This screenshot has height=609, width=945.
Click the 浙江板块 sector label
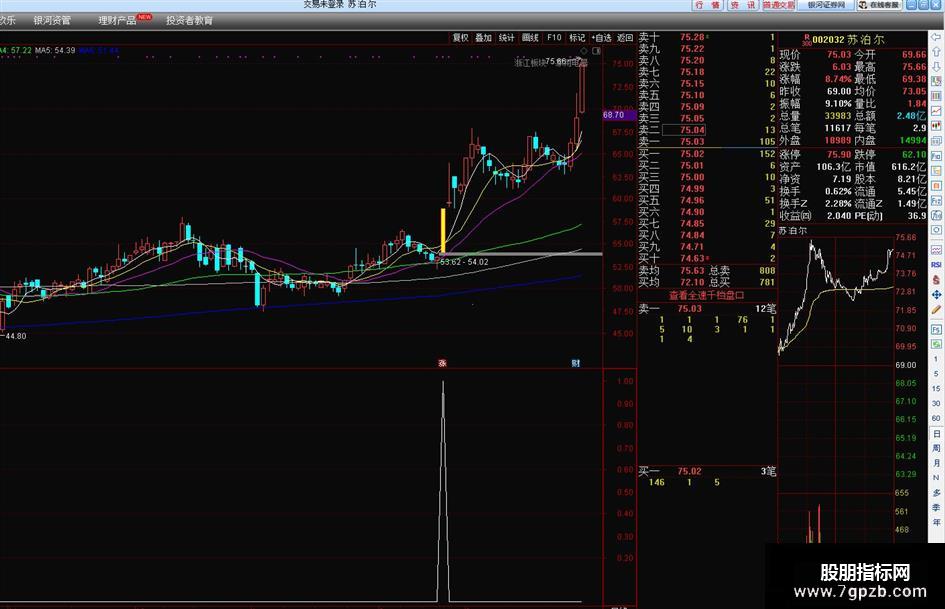(x=530, y=62)
